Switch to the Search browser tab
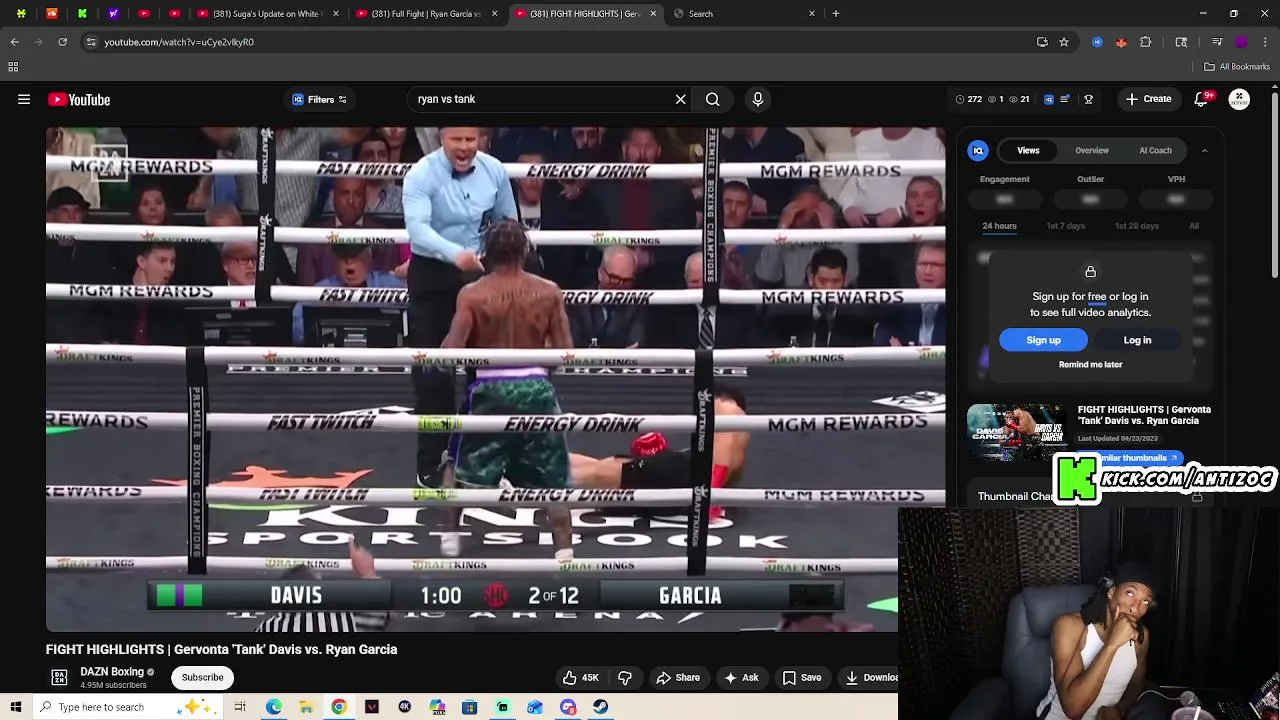 (x=745, y=14)
